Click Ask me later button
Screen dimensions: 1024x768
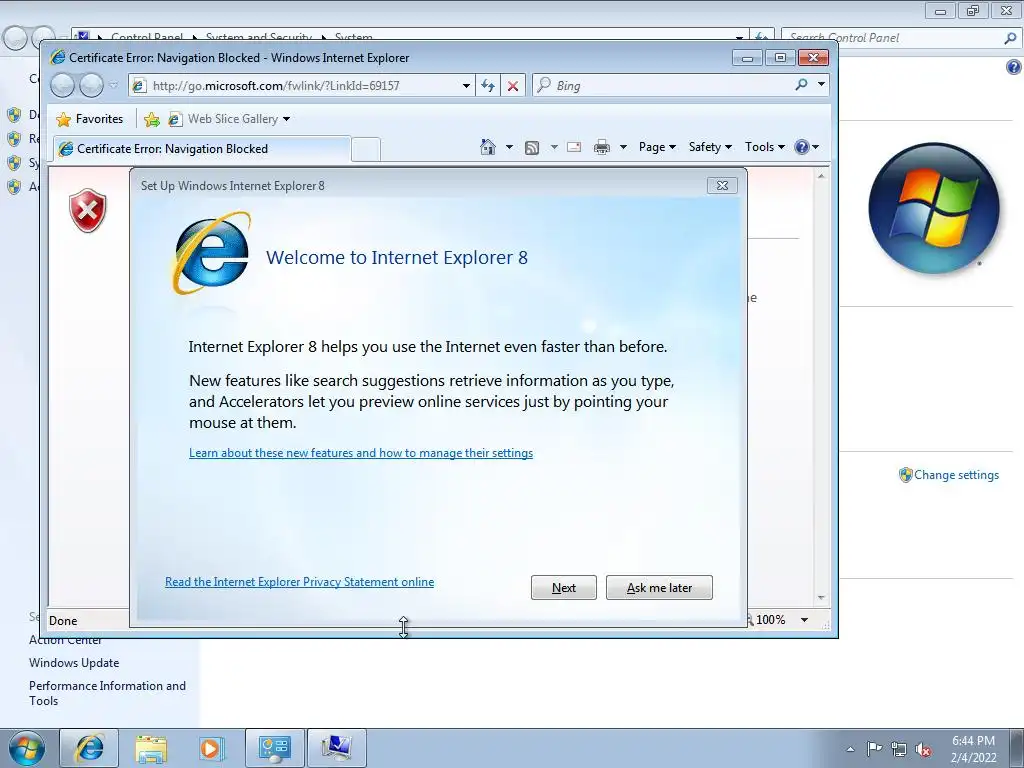(659, 588)
